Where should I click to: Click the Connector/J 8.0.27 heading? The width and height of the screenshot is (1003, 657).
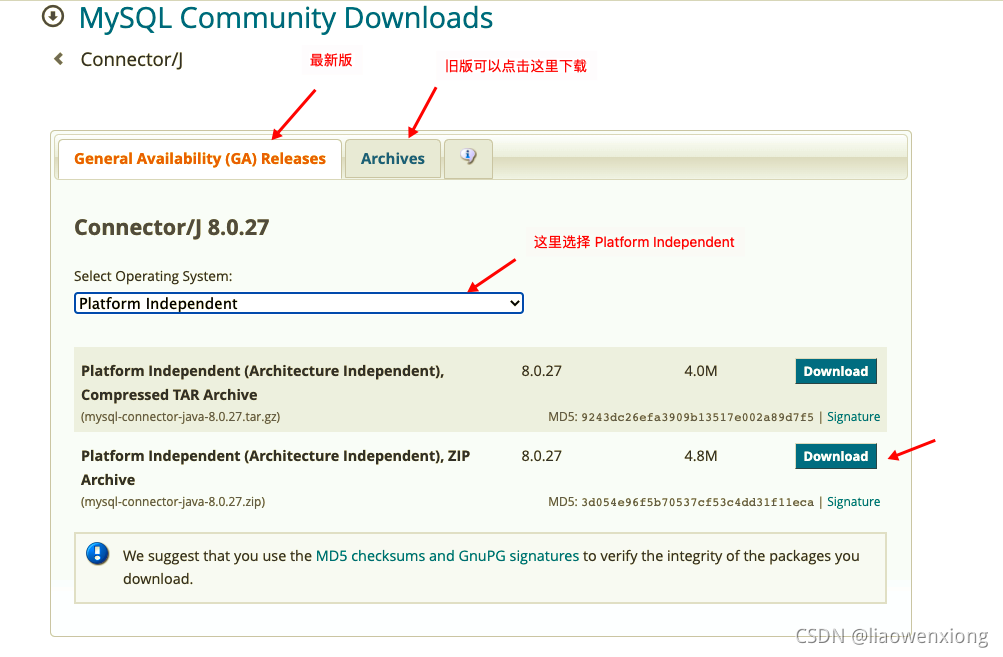click(x=171, y=227)
